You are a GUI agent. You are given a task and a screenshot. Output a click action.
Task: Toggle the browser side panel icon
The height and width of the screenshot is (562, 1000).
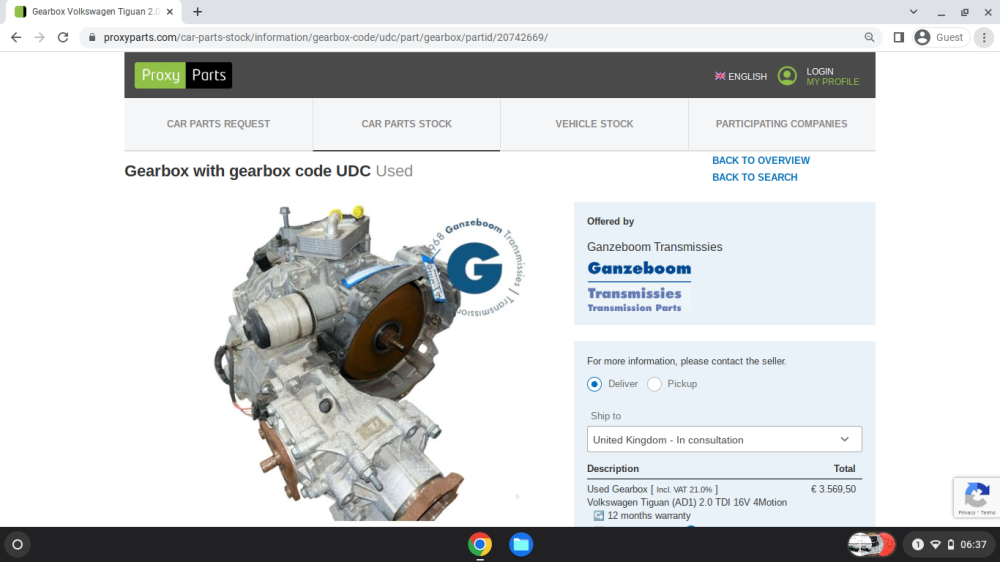point(899,38)
